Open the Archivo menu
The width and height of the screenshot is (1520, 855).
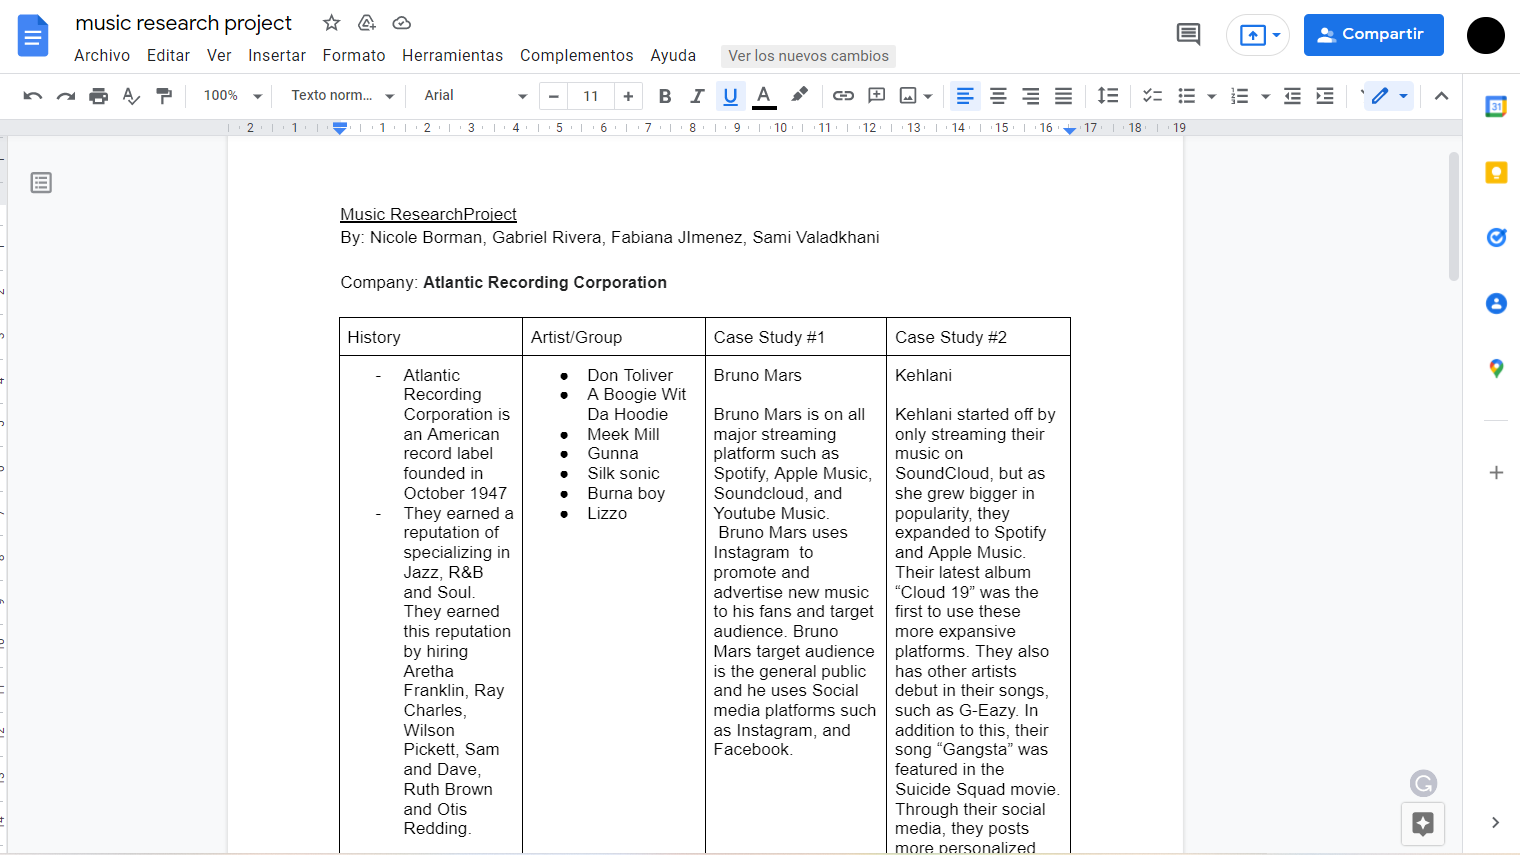click(102, 56)
